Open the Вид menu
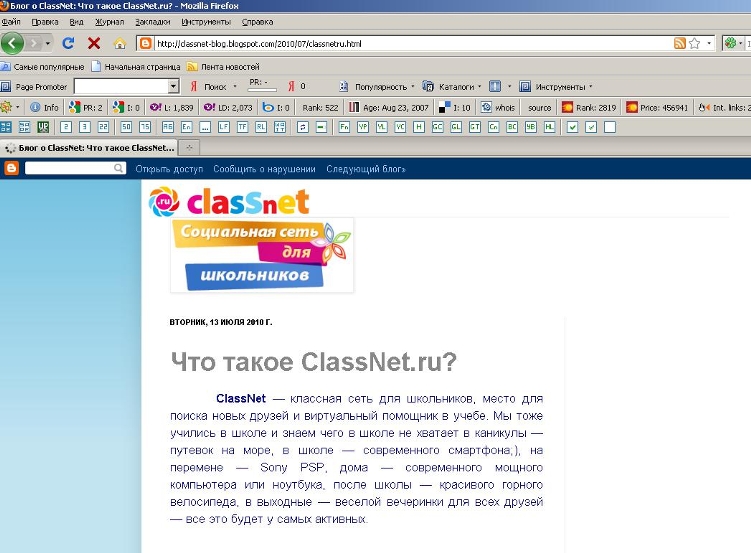This screenshot has width=751, height=553. pos(76,22)
